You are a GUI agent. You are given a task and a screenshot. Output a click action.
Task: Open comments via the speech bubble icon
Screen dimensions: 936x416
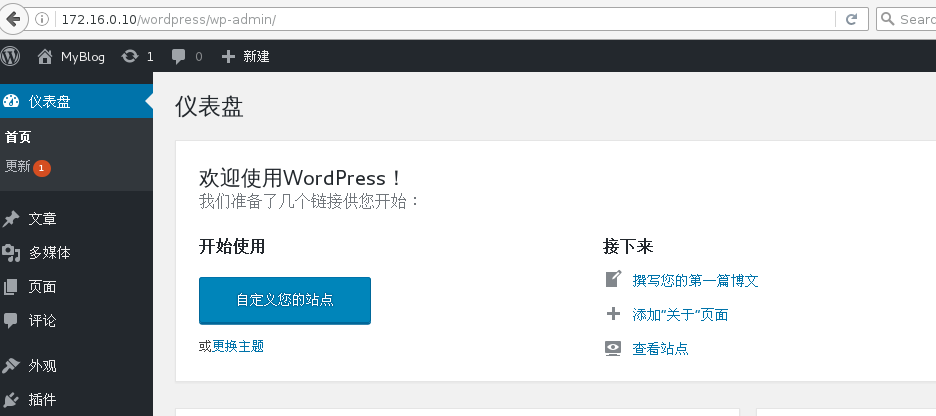pyautogui.click(x=178, y=57)
